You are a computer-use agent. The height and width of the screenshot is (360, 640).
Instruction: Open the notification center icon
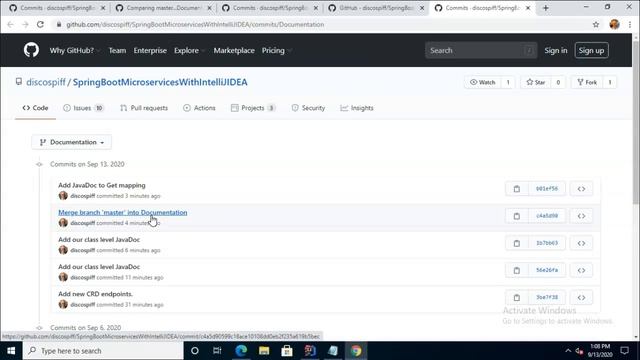(x=624, y=351)
